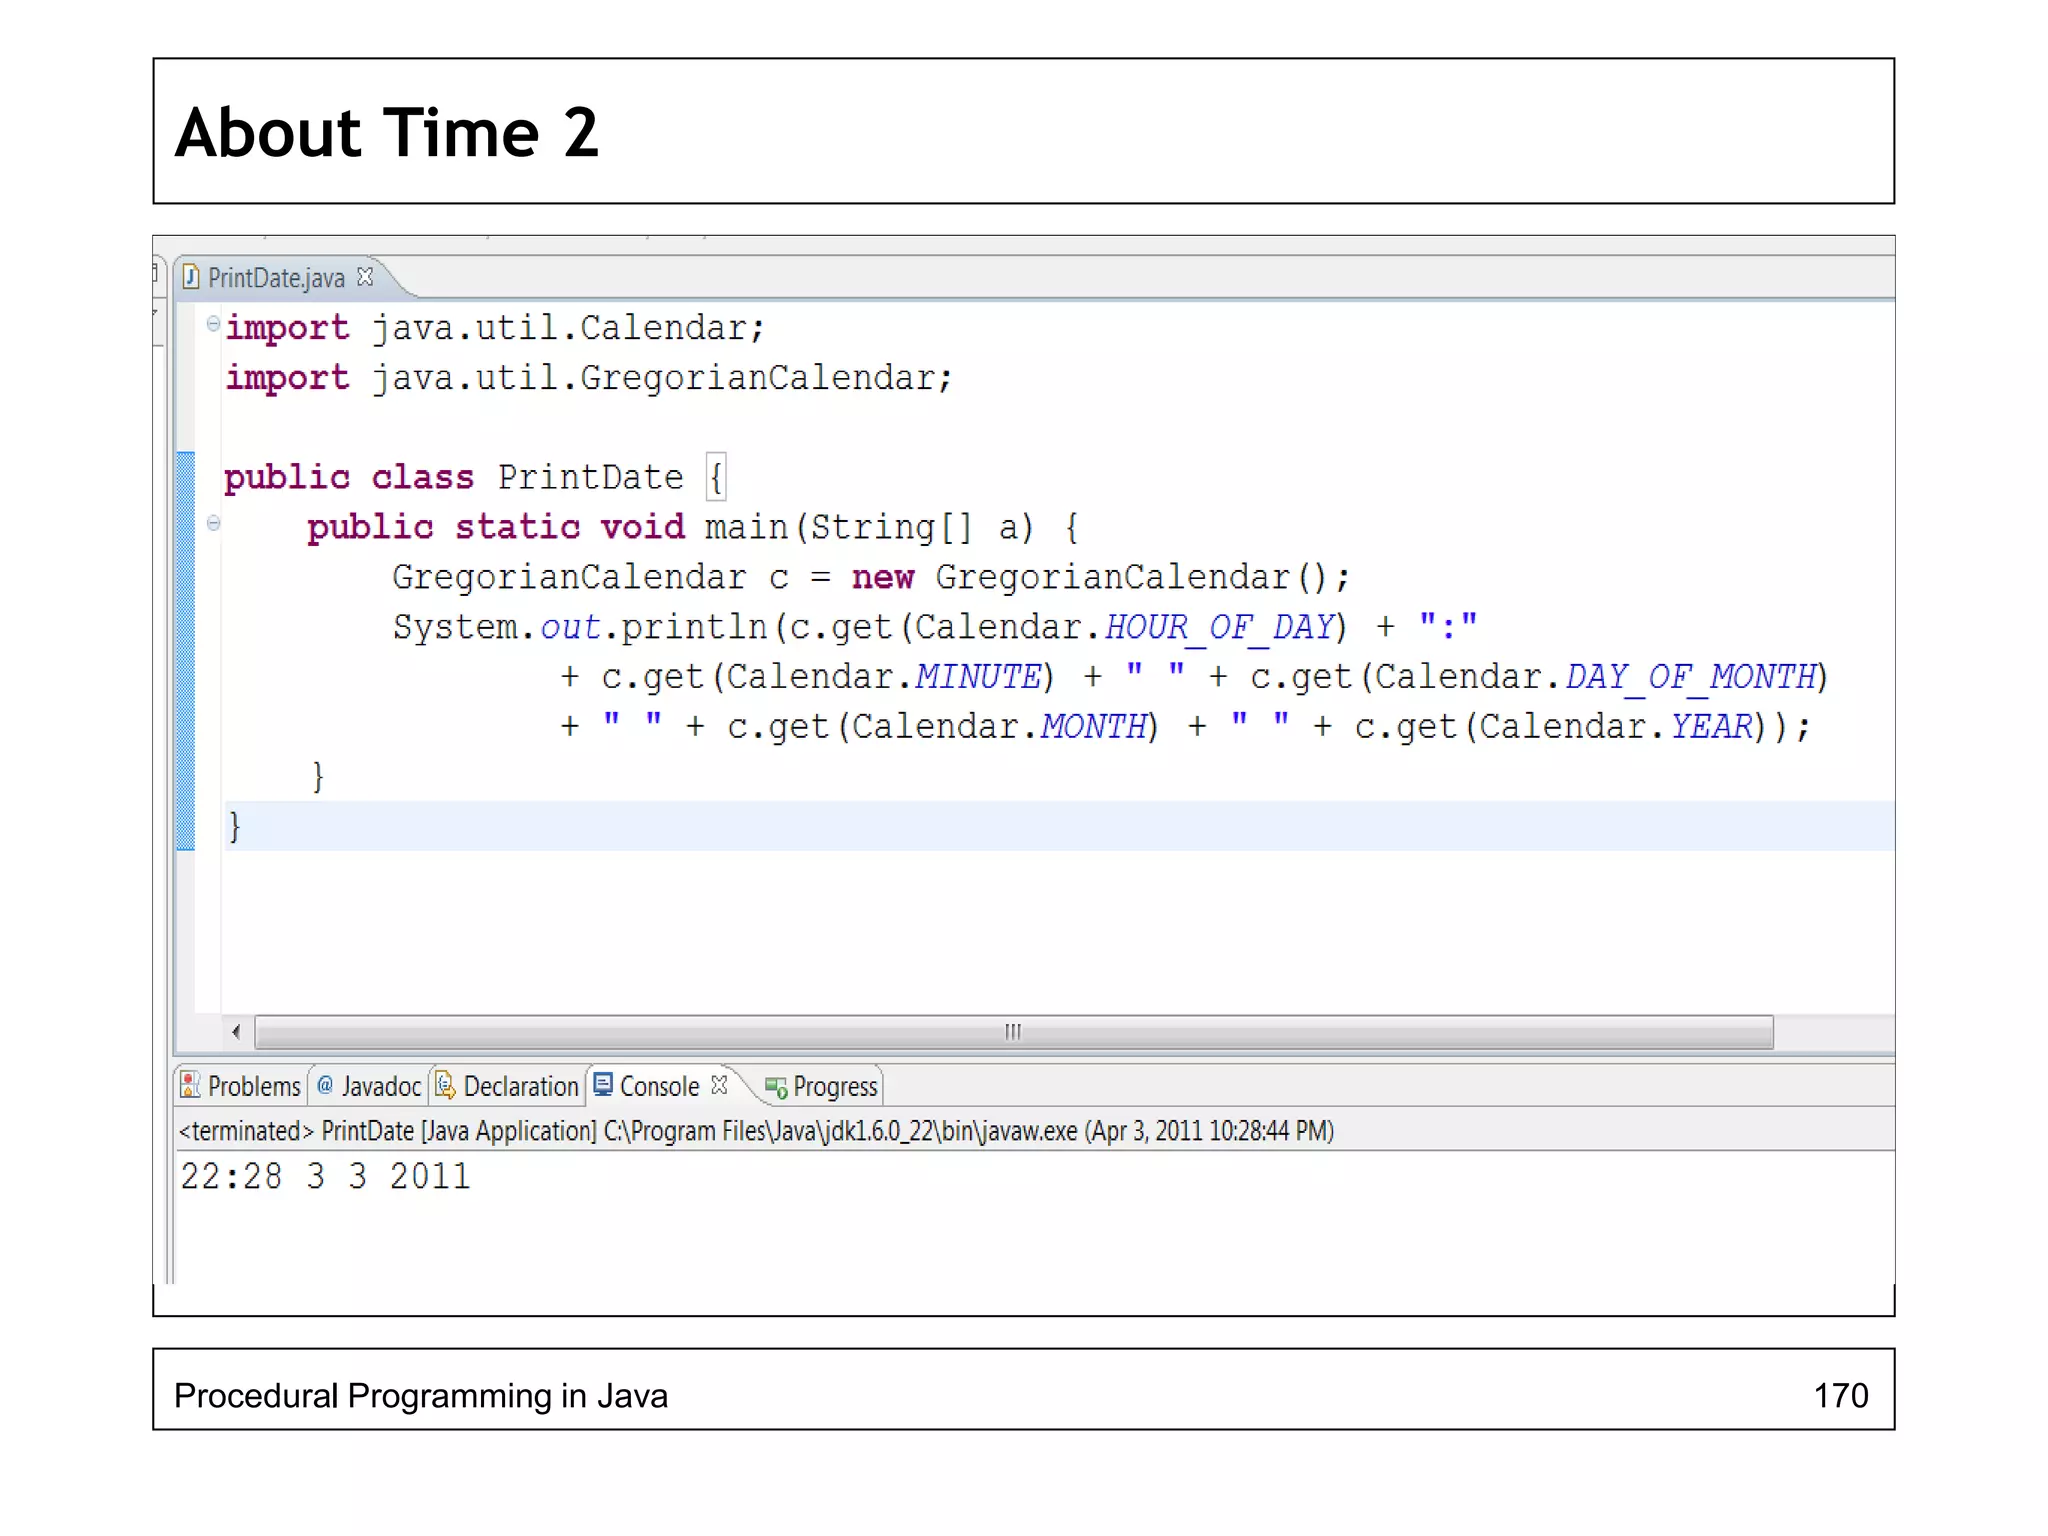Click 'HOUR_OF_DAY' constant in the code
Viewport: 2048px width, 1536px height.
1220,627
